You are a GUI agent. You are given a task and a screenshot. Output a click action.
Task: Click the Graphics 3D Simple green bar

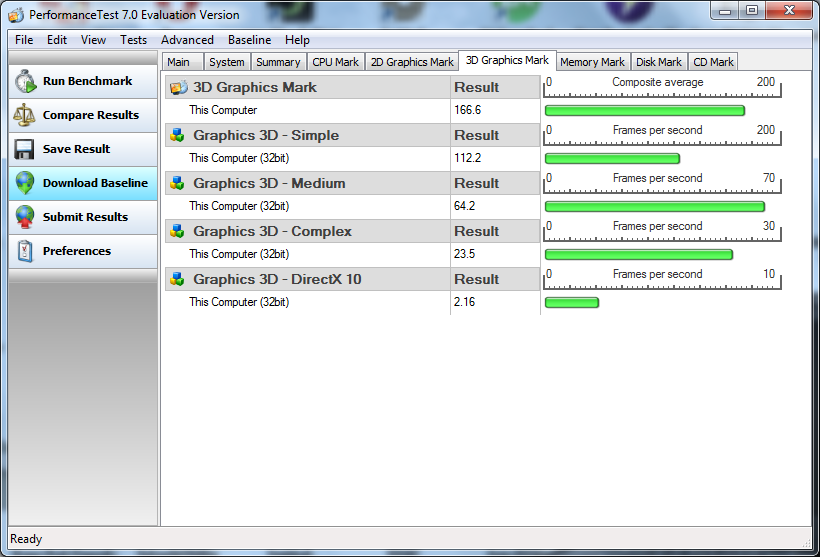coord(612,158)
